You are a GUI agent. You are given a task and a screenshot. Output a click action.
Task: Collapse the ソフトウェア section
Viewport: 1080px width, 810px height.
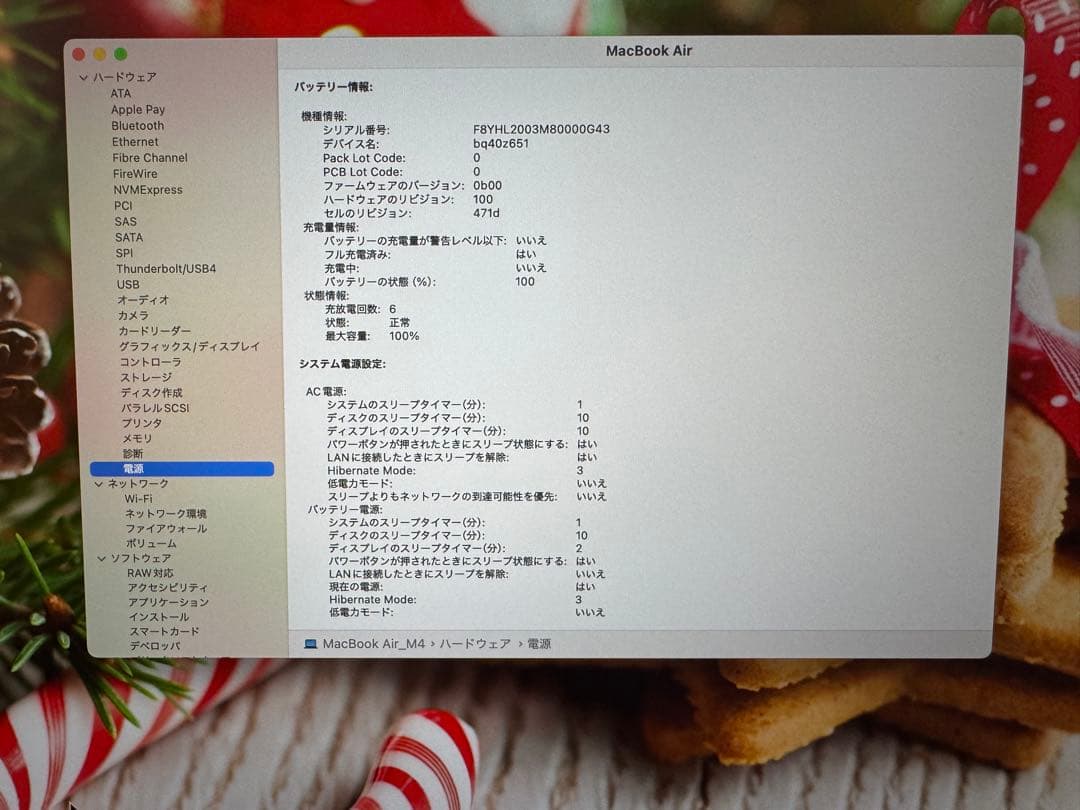100,557
